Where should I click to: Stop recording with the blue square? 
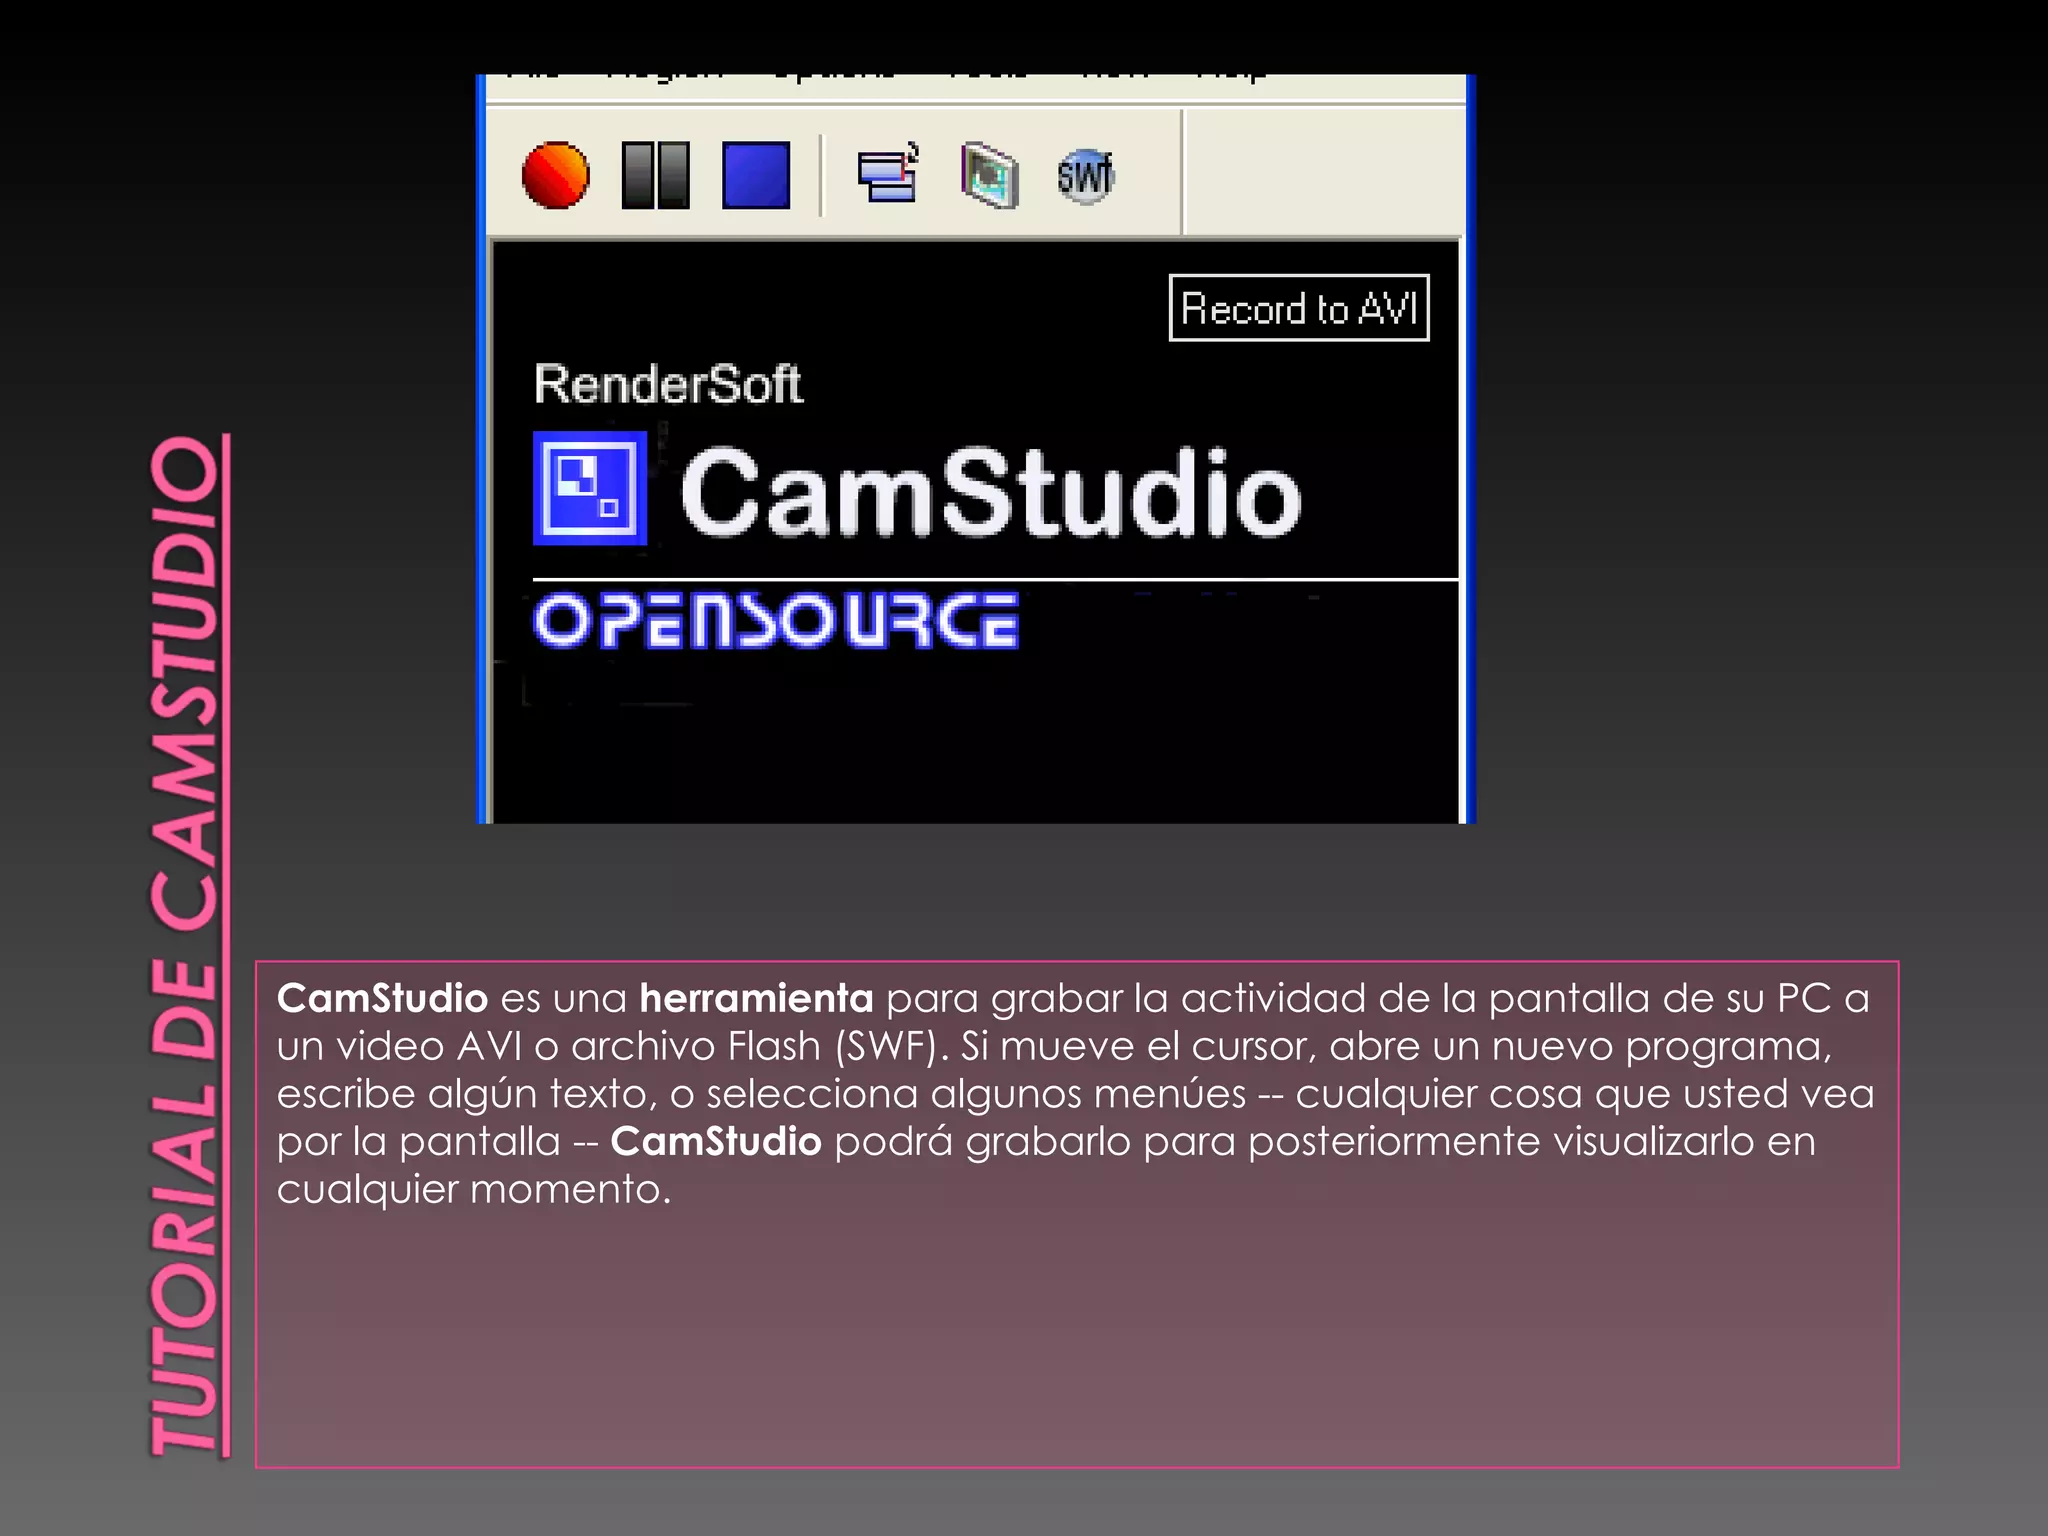pos(756,175)
